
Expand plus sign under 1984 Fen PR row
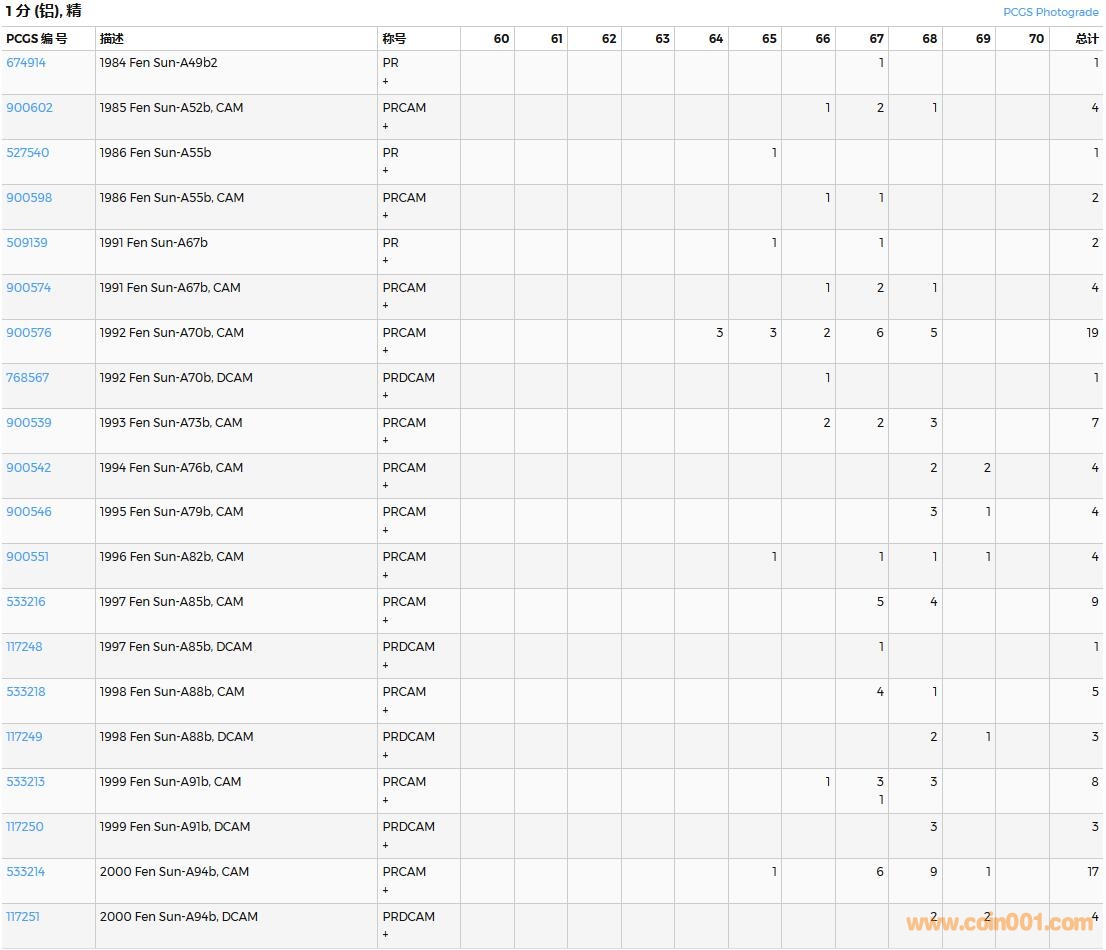coord(386,81)
